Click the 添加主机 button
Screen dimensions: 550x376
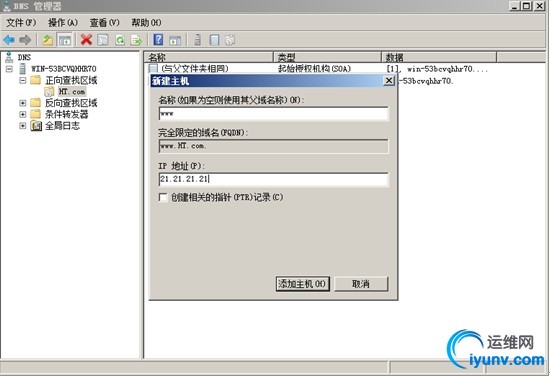coord(303,284)
